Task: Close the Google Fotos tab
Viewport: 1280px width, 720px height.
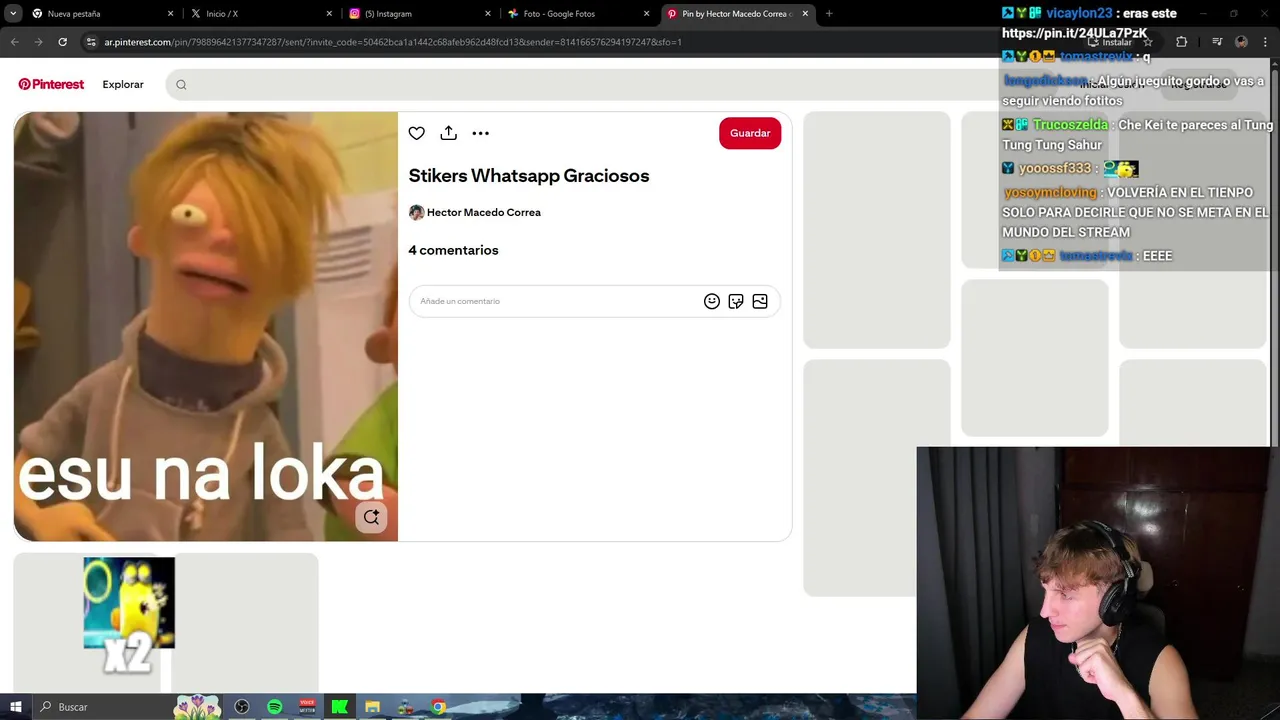Action: point(646,14)
